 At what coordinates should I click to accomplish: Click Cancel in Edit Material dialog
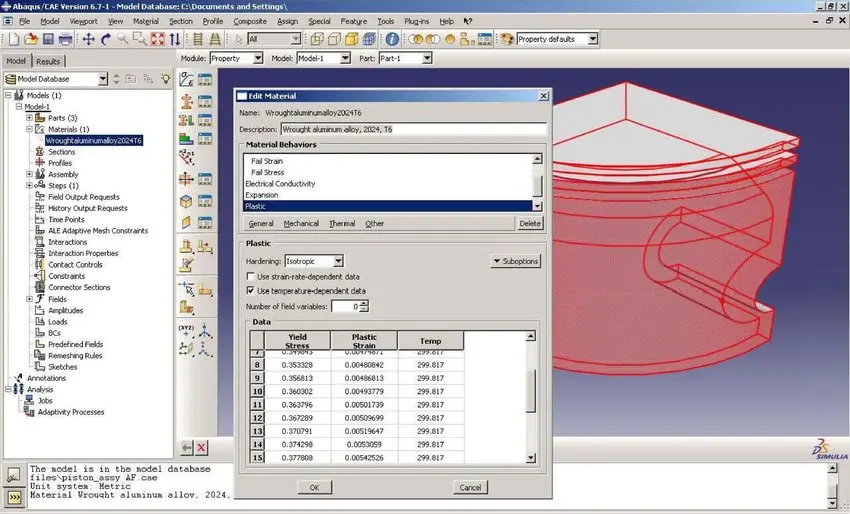coord(470,487)
